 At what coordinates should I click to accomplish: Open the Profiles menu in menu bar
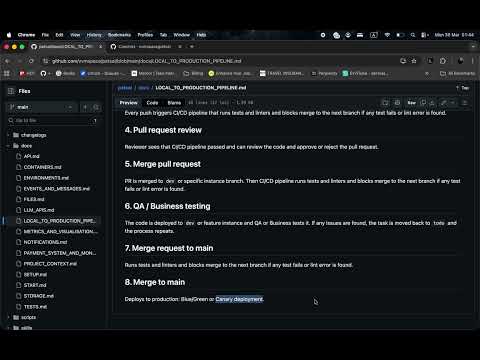coord(145,35)
